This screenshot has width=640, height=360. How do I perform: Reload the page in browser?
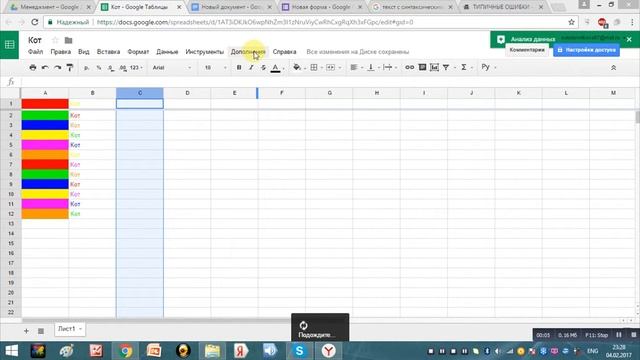[35, 22]
